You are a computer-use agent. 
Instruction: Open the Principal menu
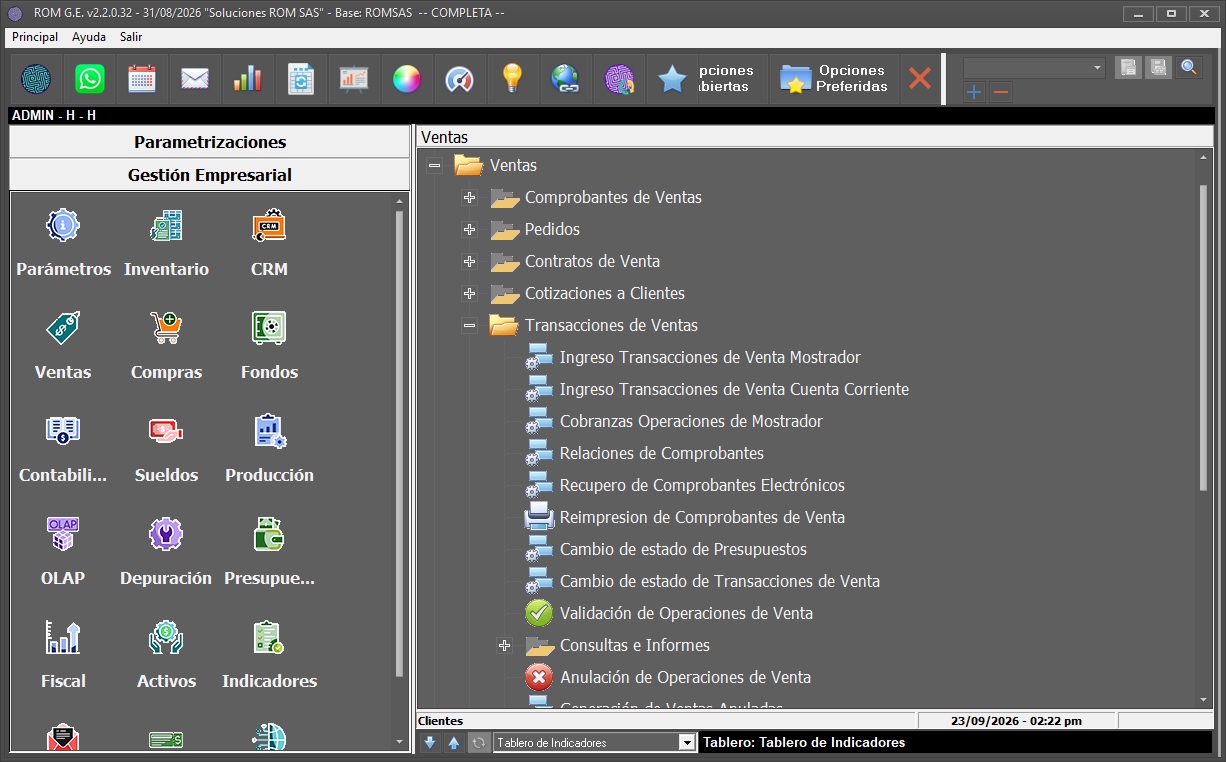point(35,37)
